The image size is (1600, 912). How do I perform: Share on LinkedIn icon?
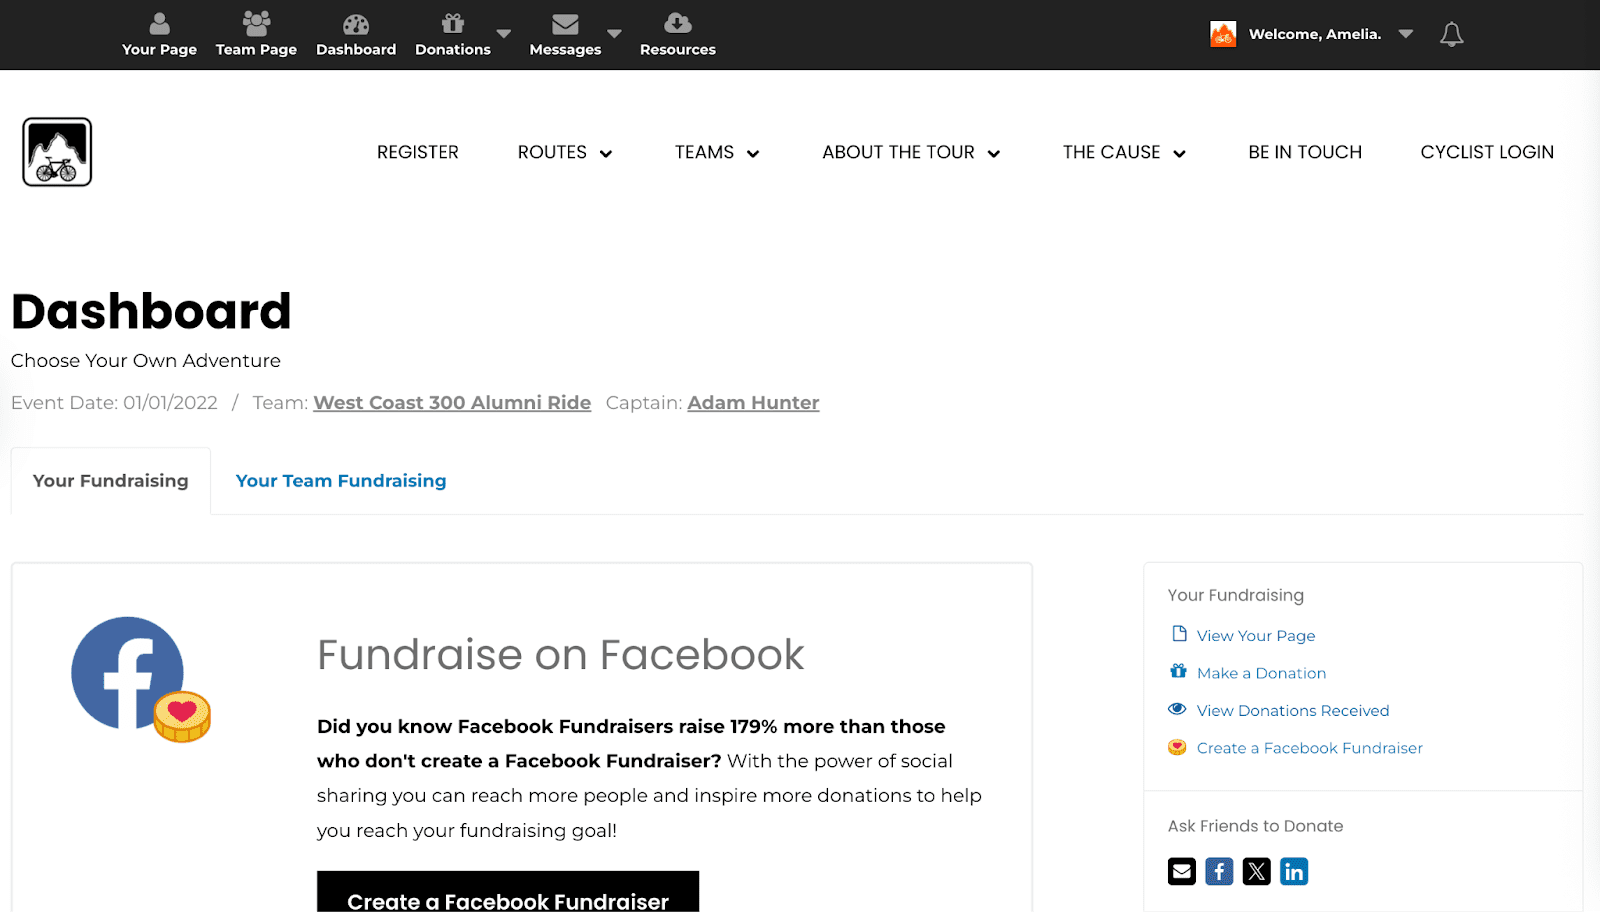[1294, 872]
